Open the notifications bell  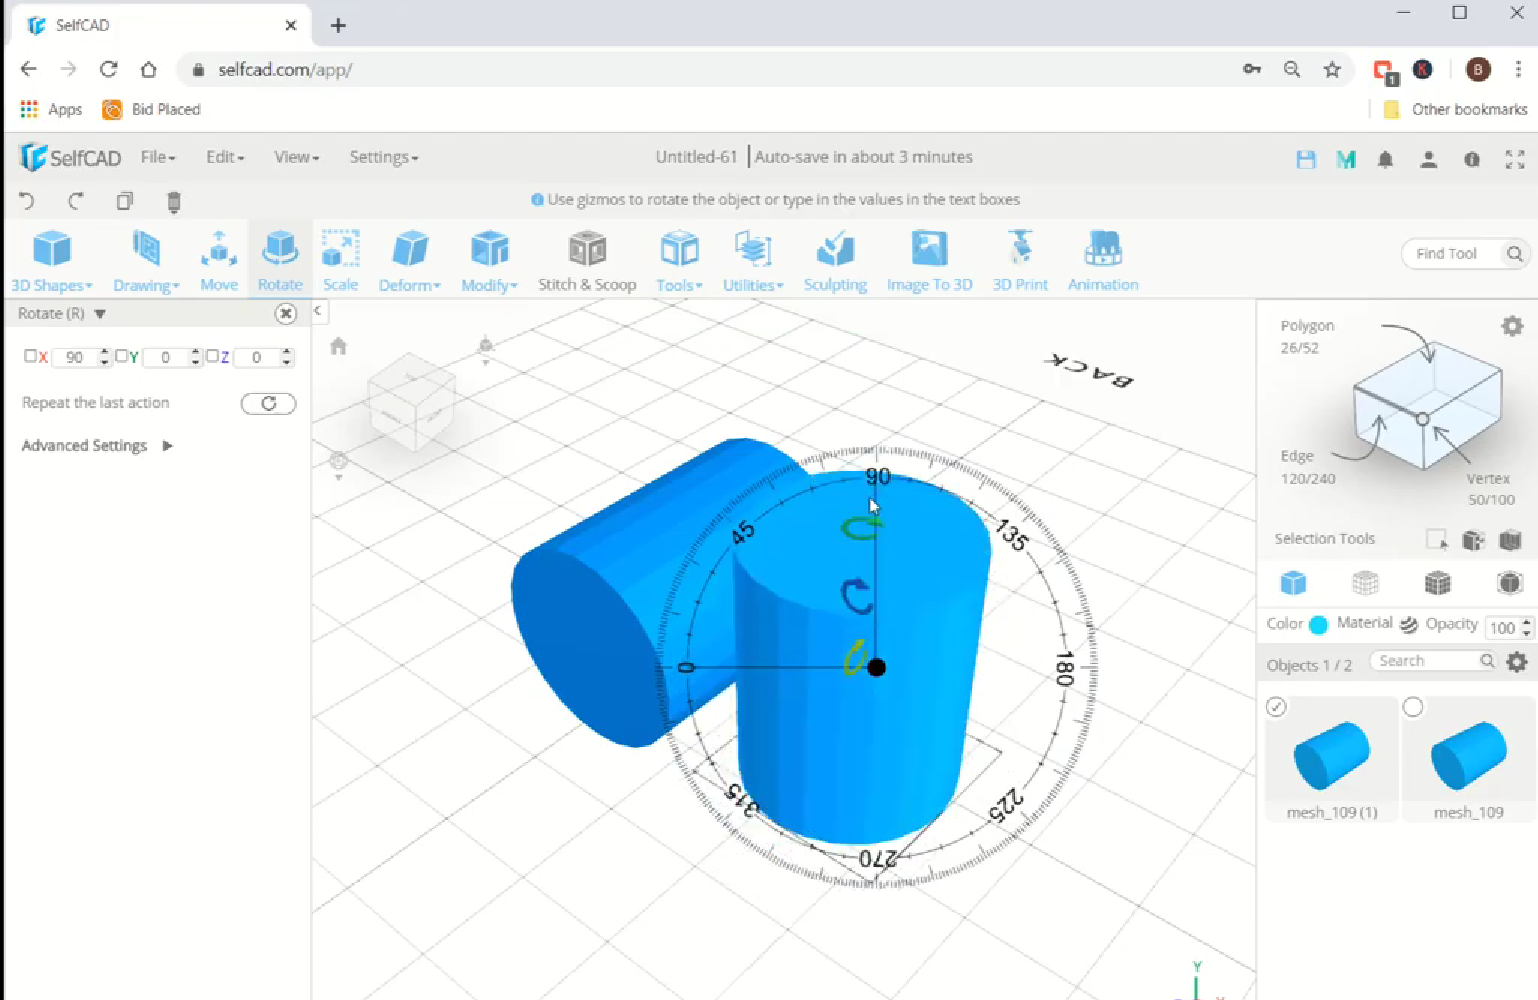1385,159
